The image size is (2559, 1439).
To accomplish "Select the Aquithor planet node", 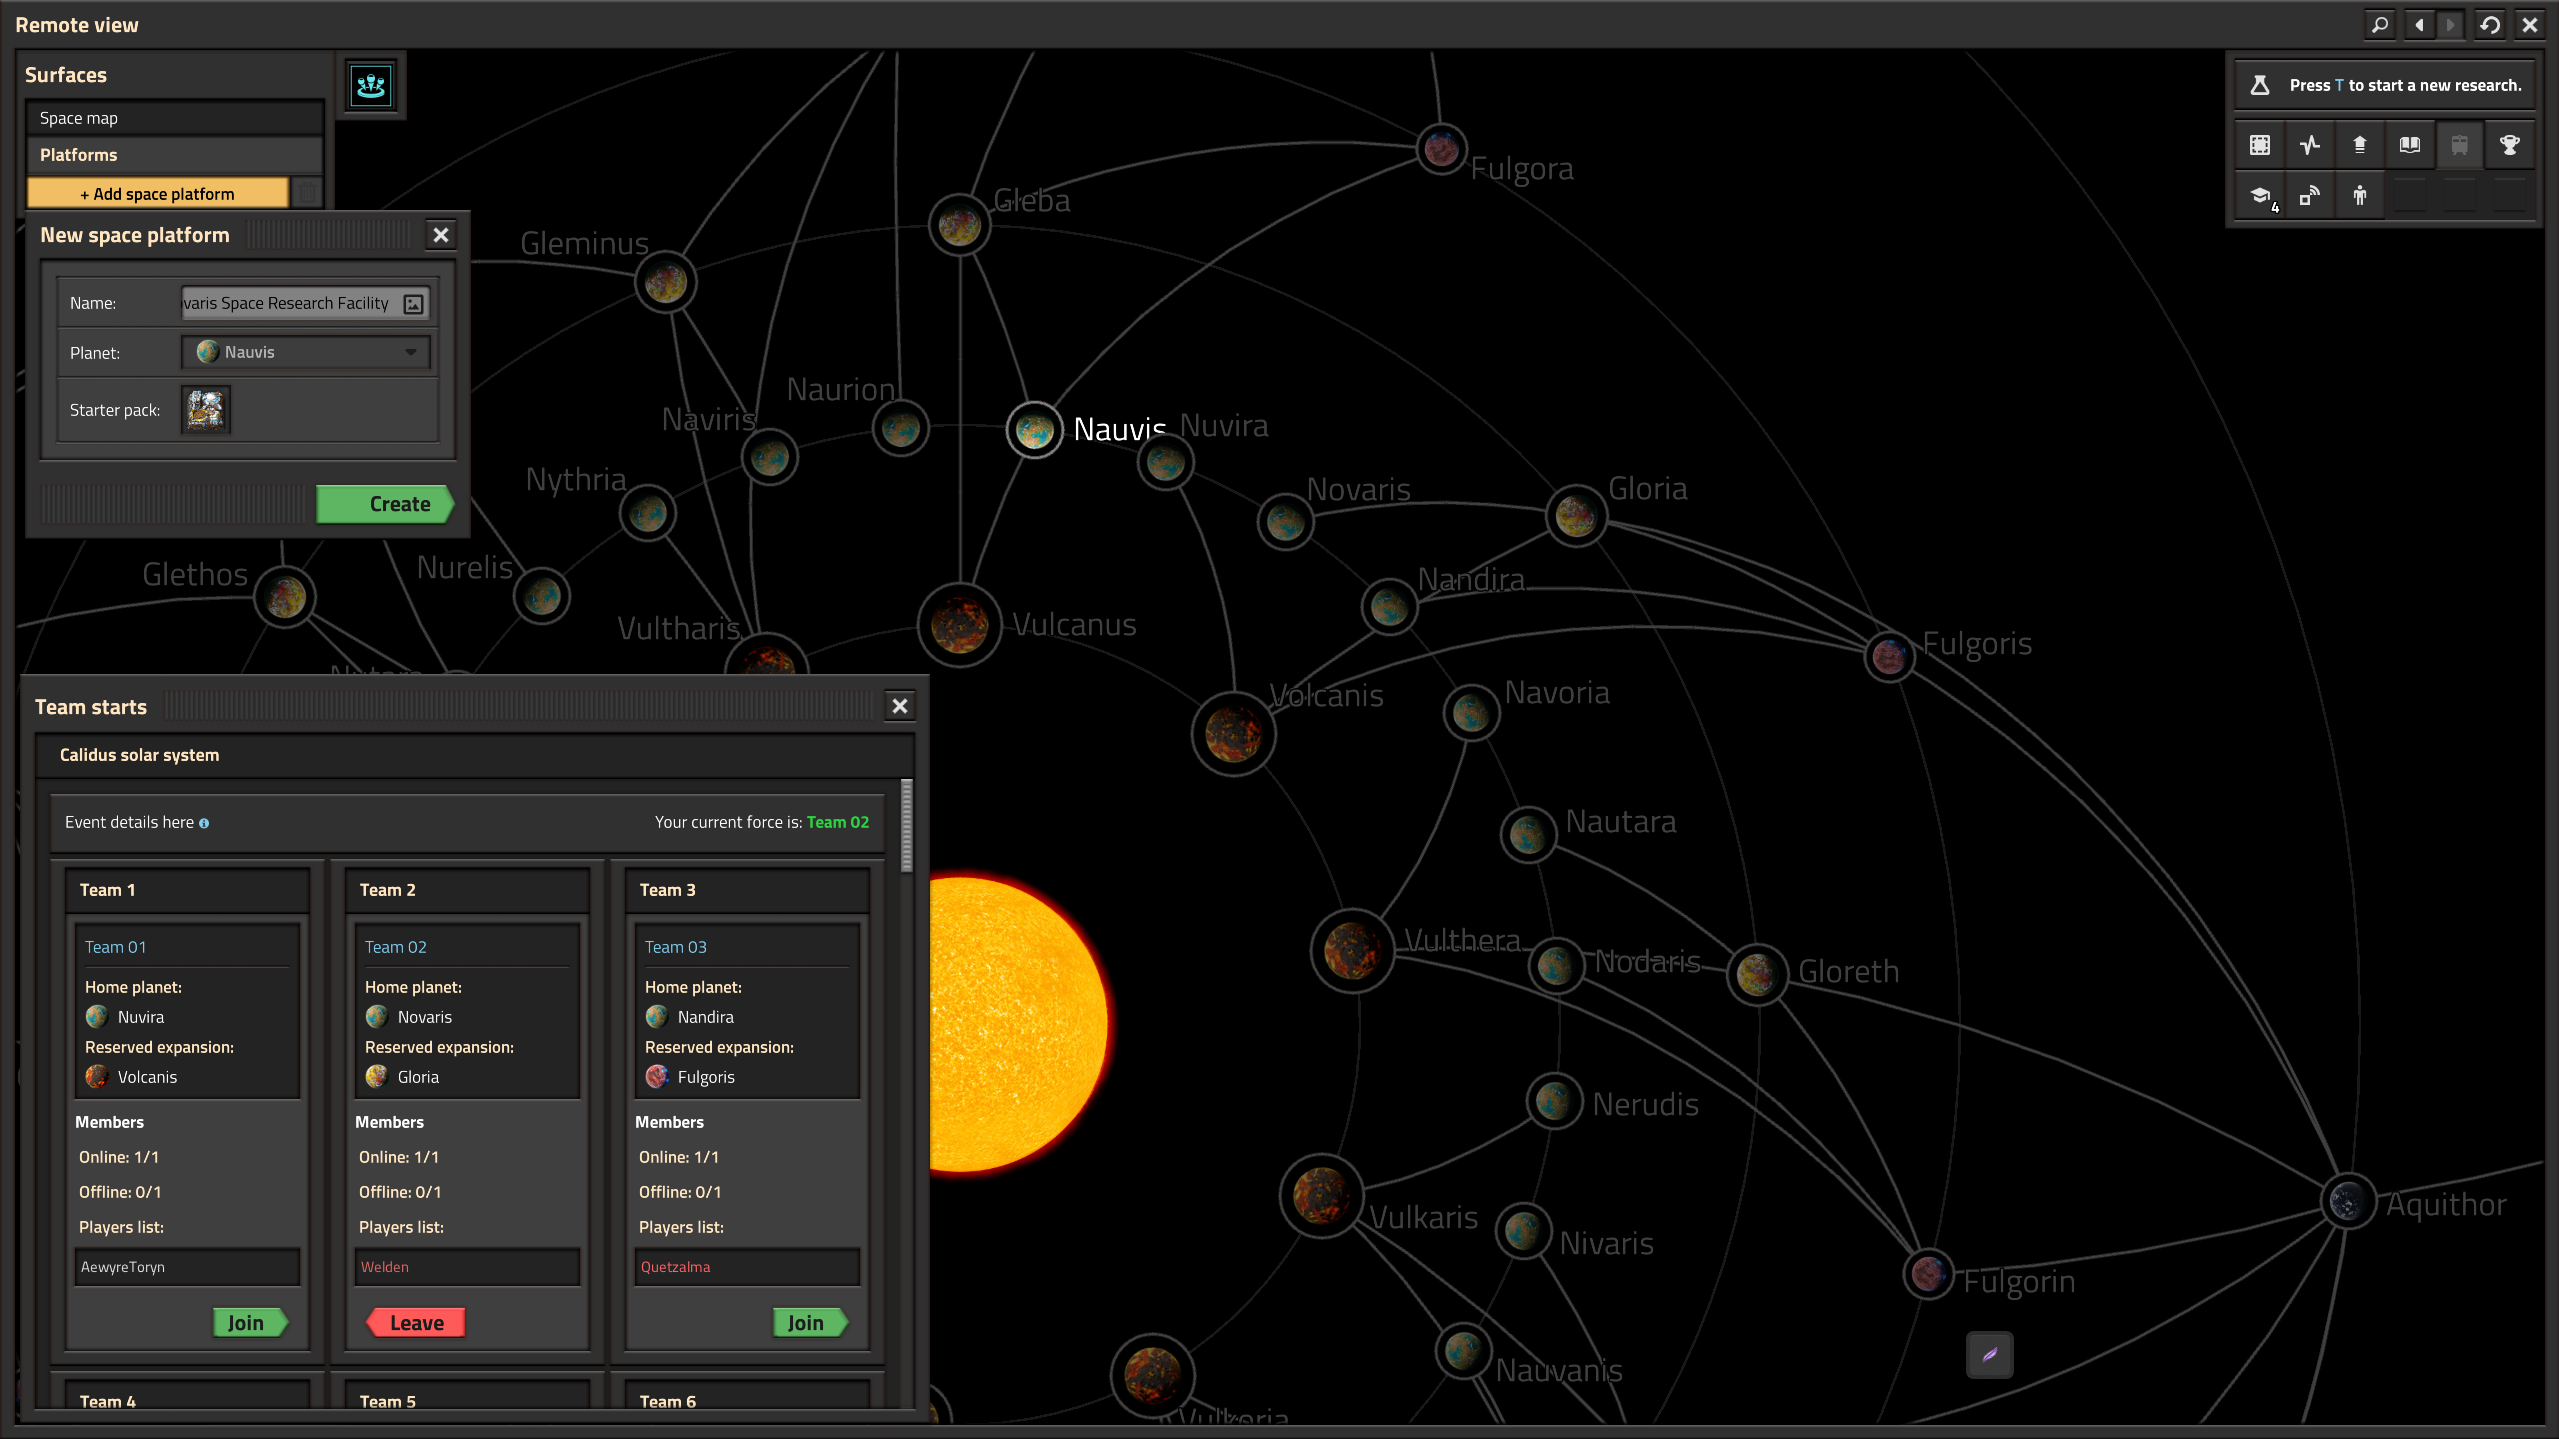I will point(2347,1201).
